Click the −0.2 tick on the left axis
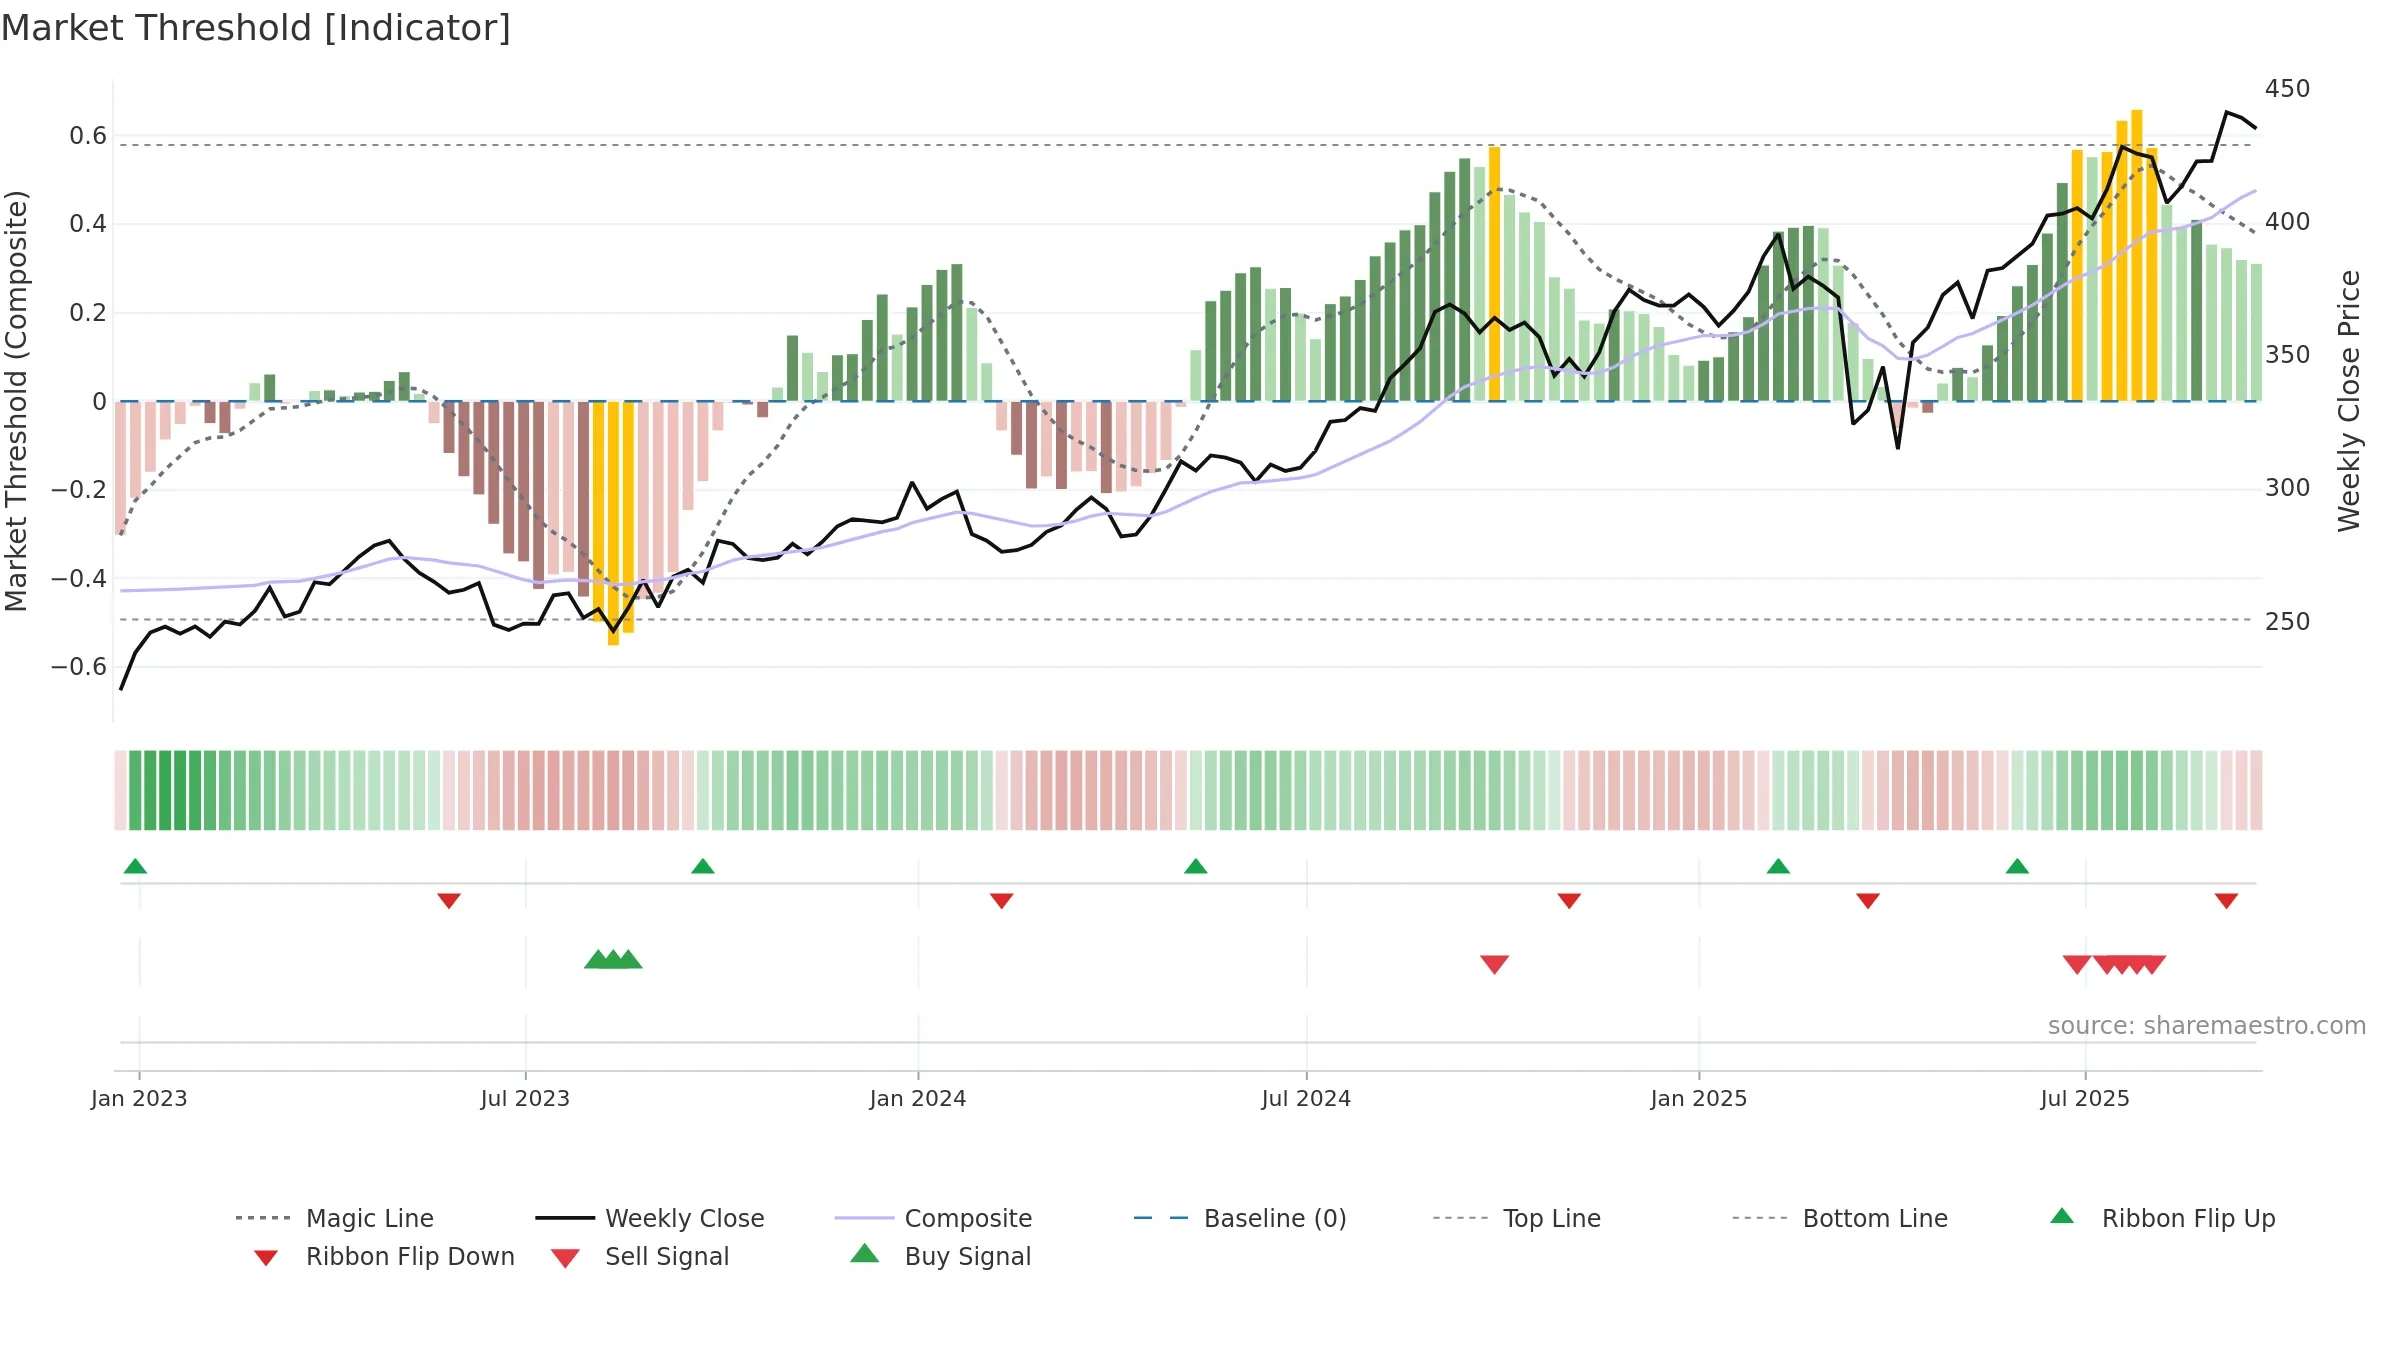The width and height of the screenshot is (2400, 1350). coord(79,490)
